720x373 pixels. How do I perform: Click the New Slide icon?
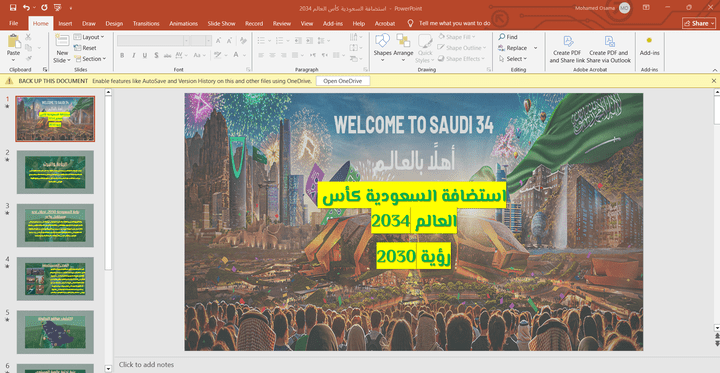point(62,40)
